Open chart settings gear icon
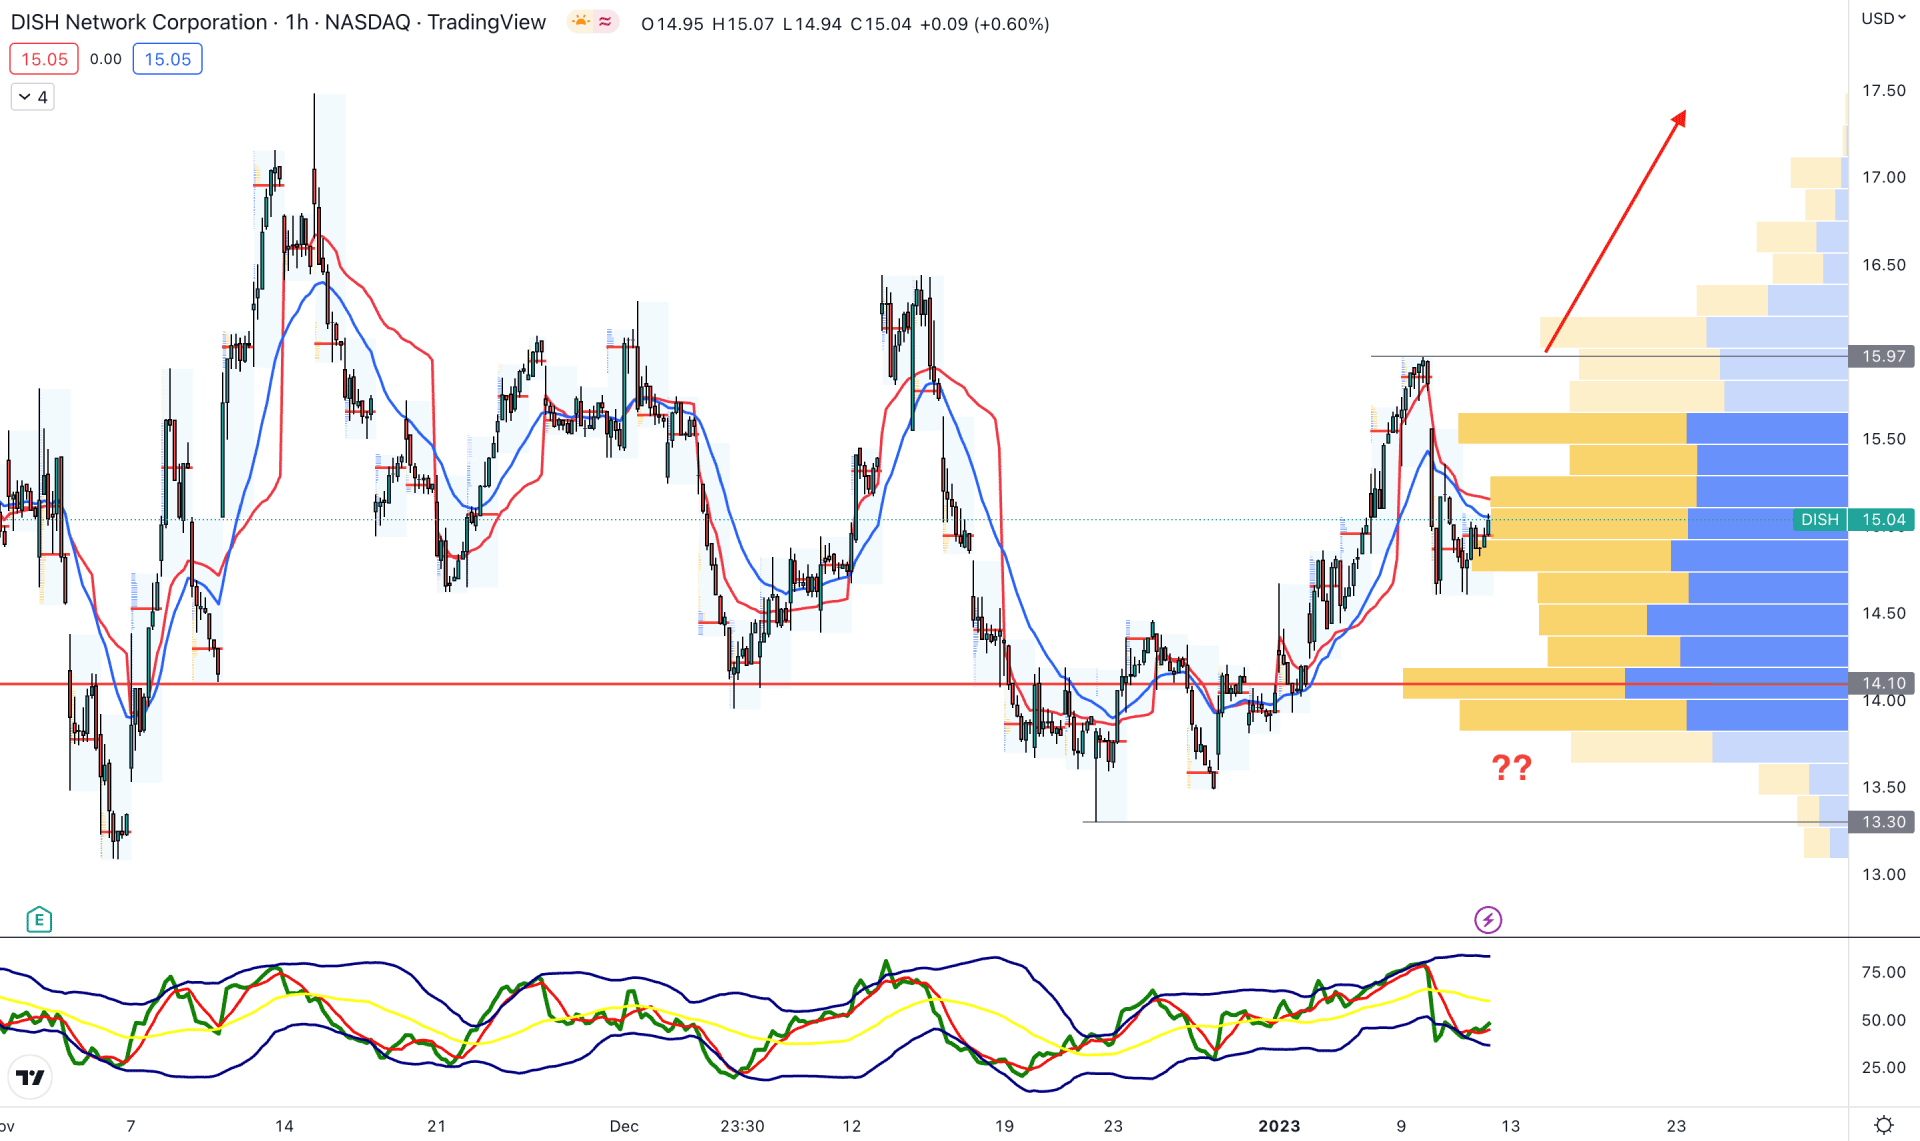Viewport: 1920px width, 1141px height. click(x=1884, y=1125)
